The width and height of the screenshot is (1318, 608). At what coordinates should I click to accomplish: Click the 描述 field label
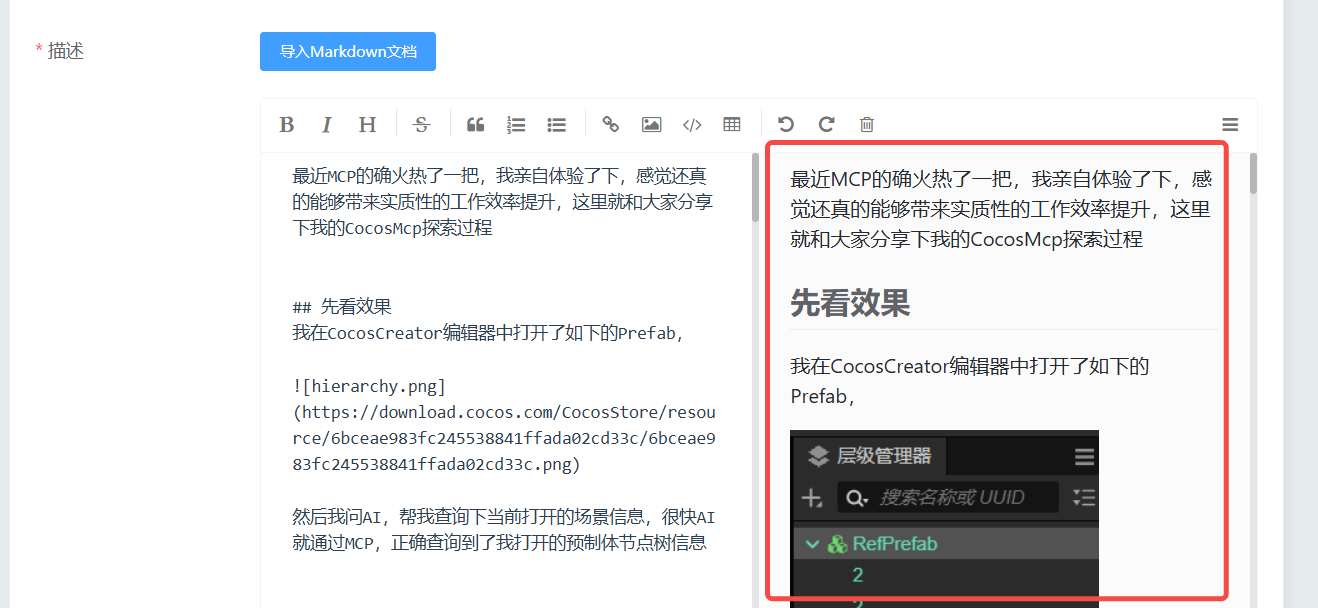tap(66, 51)
